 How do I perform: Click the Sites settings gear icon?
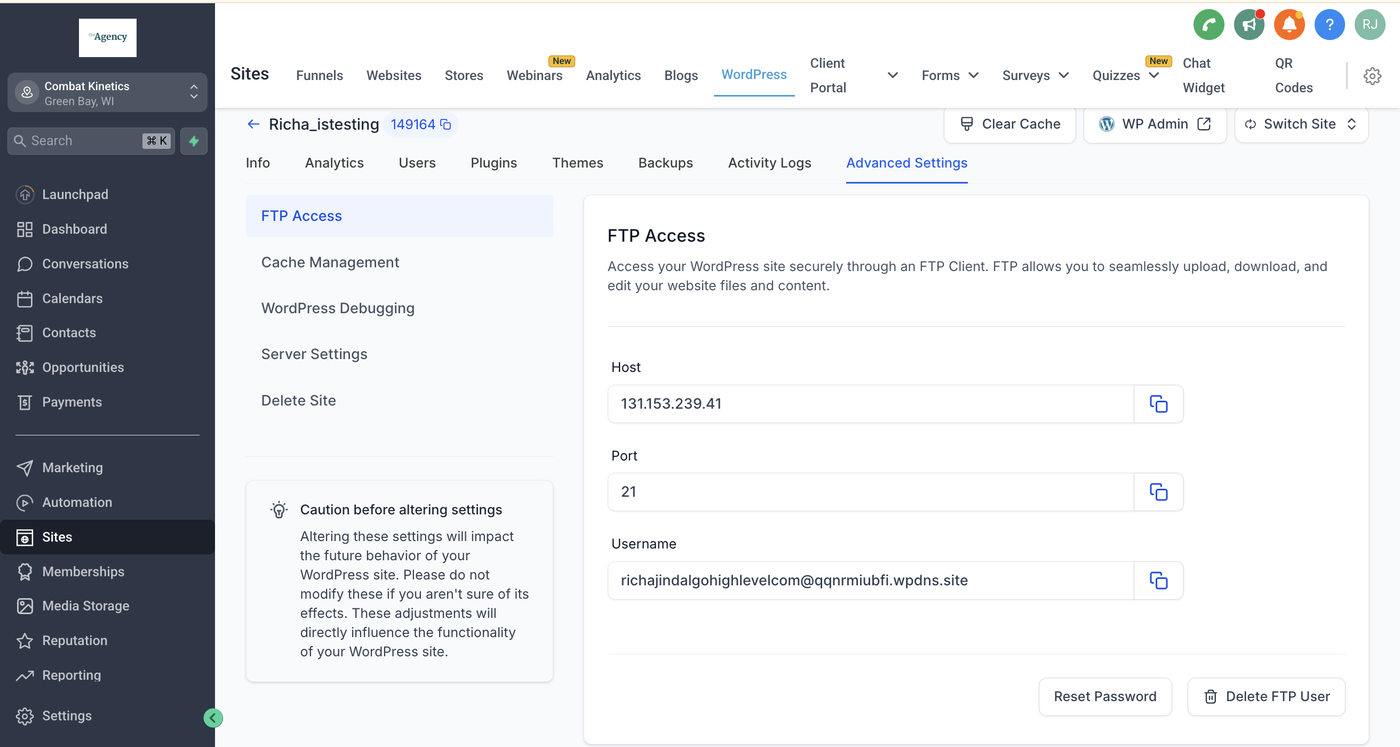(1372, 76)
